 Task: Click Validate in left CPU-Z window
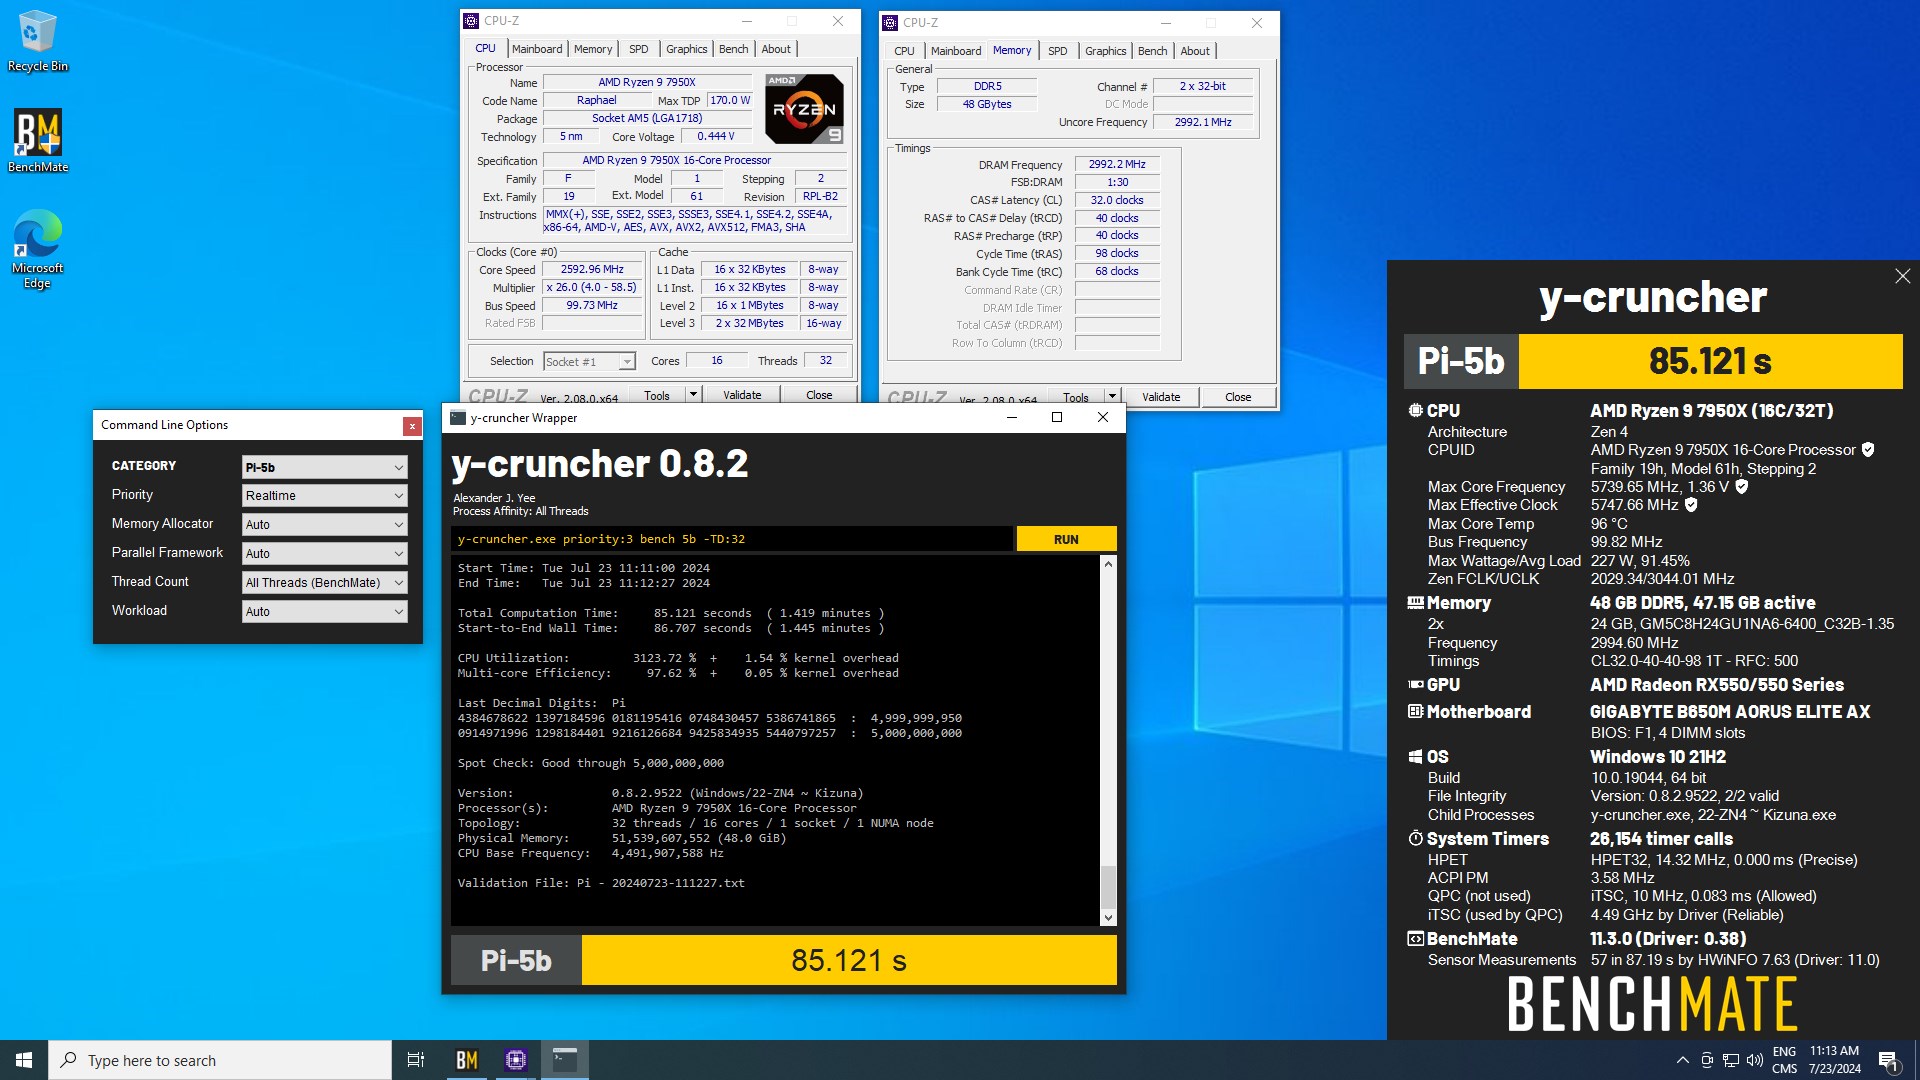click(x=742, y=395)
